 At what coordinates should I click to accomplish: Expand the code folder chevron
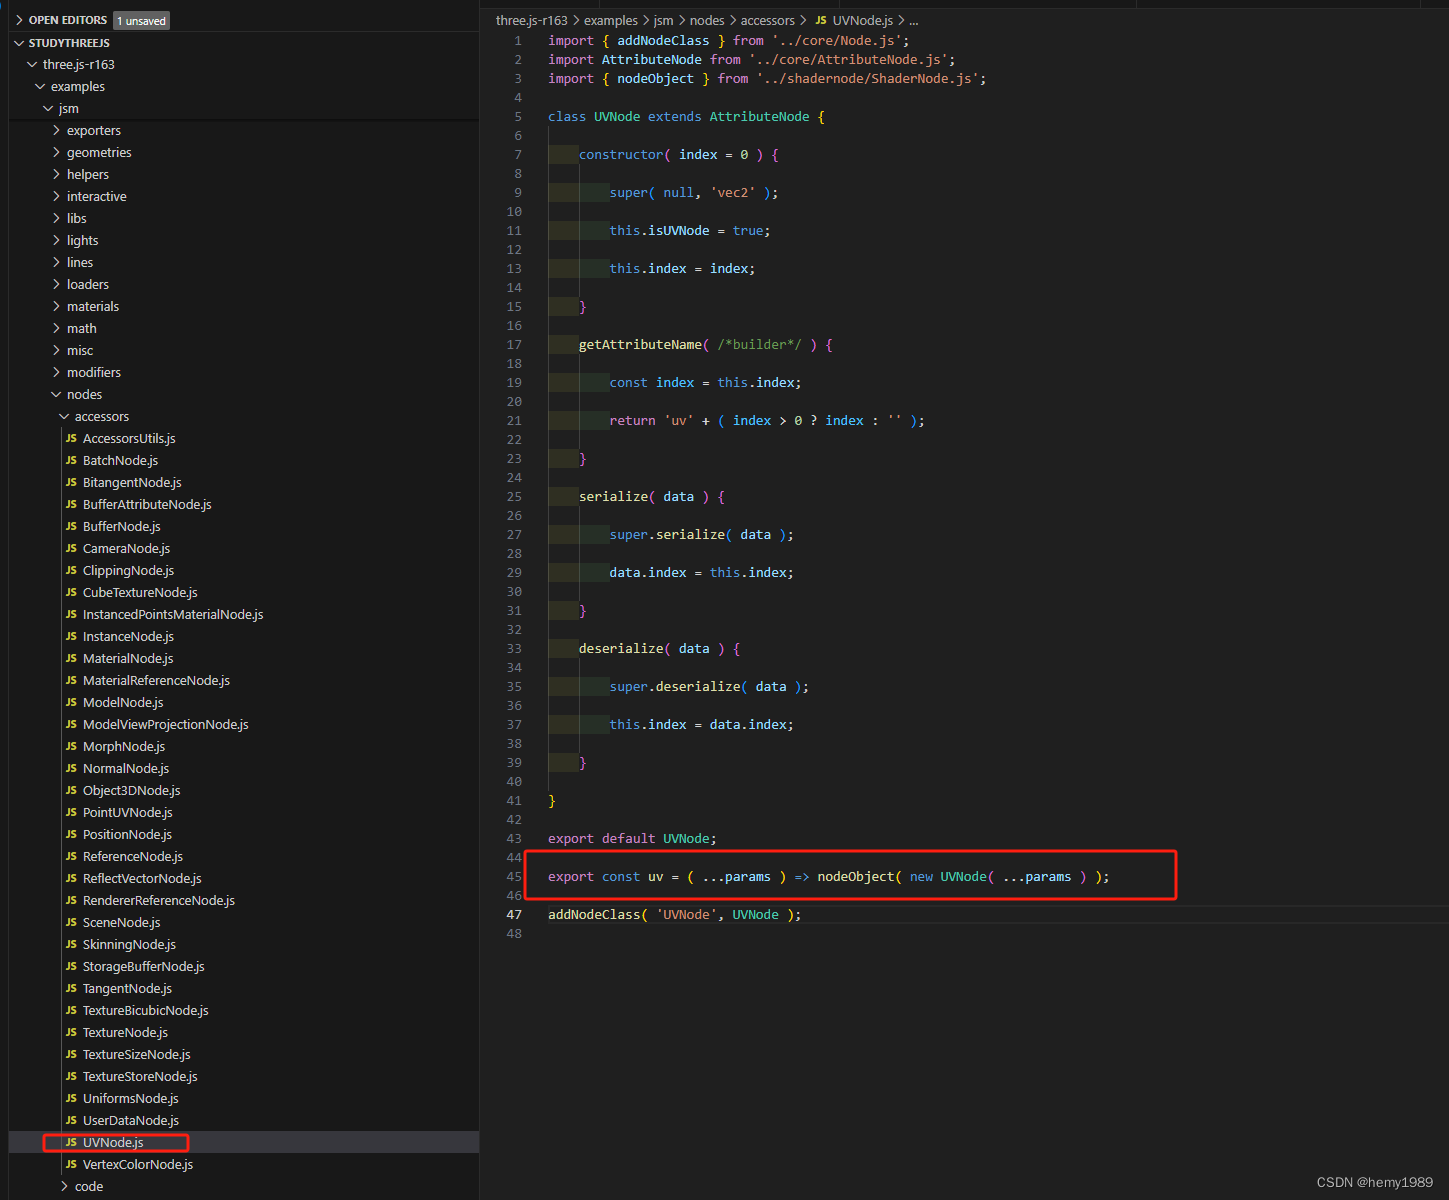tap(65, 1186)
